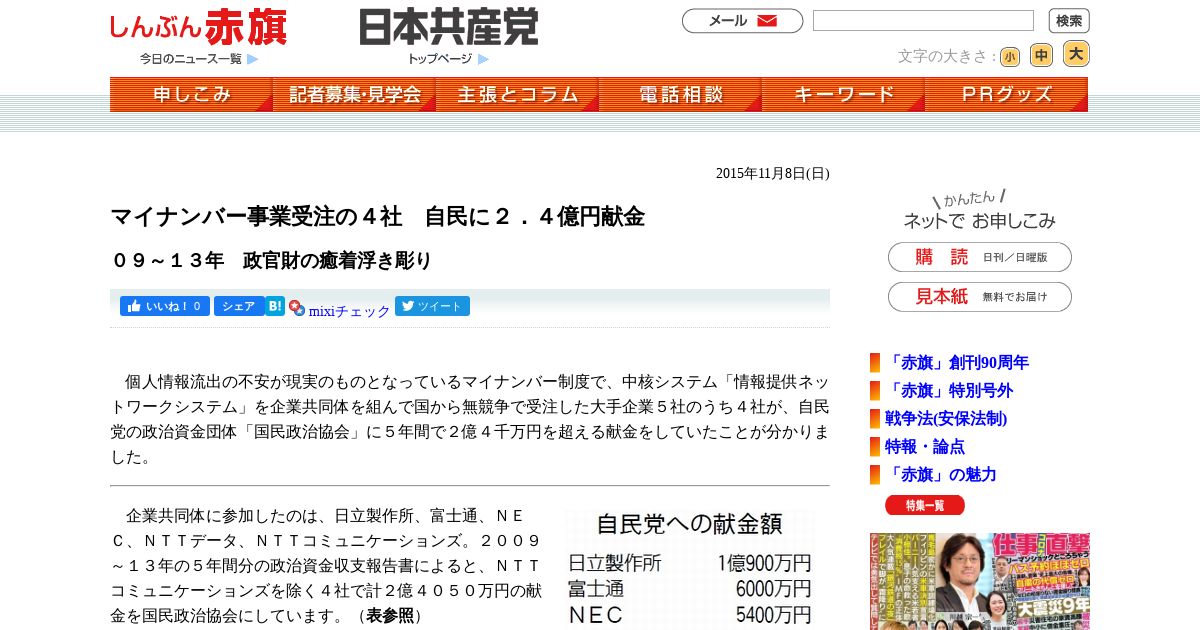Open 特報・論点 link
This screenshot has height=630, width=1200.
[x=925, y=447]
